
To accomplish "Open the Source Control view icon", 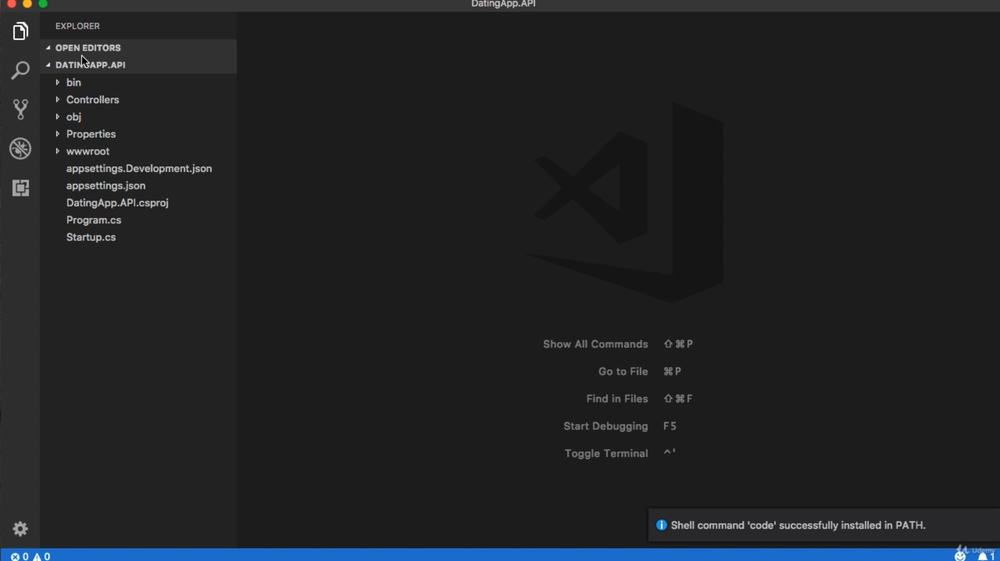I will click(20, 110).
